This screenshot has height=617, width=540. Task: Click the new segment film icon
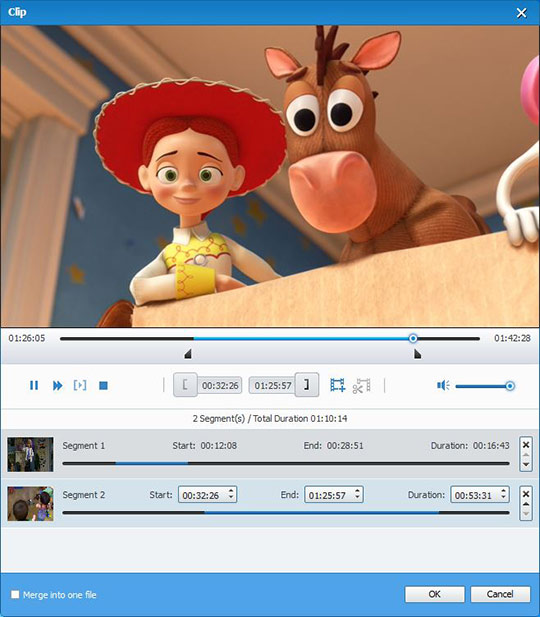[x=337, y=385]
